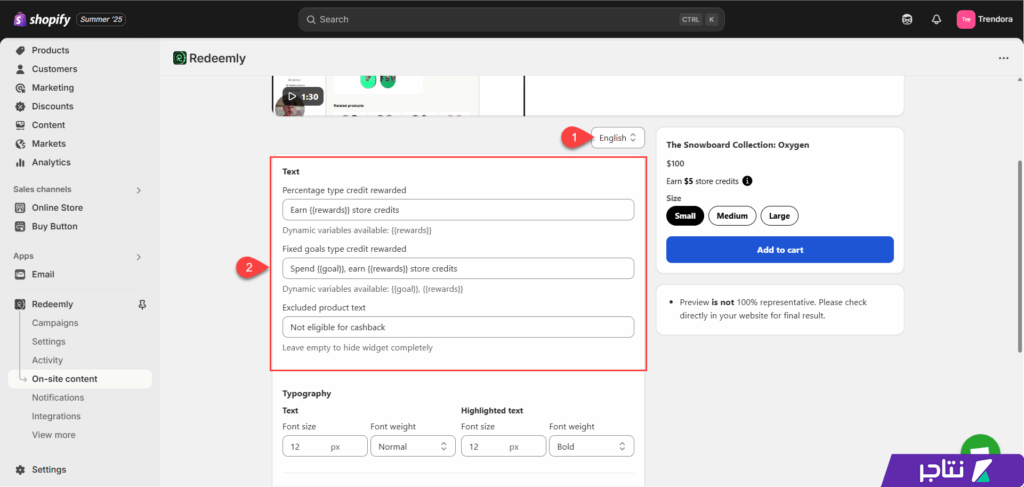Viewport: 1024px width, 487px height.
Task: Click the Text font size field
Action: pyautogui.click(x=325, y=447)
